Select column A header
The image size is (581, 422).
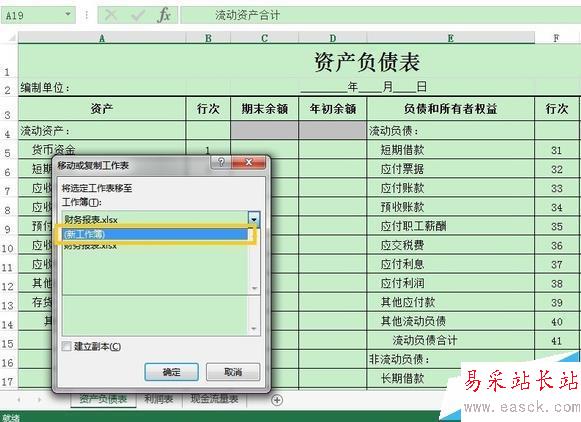(102, 38)
